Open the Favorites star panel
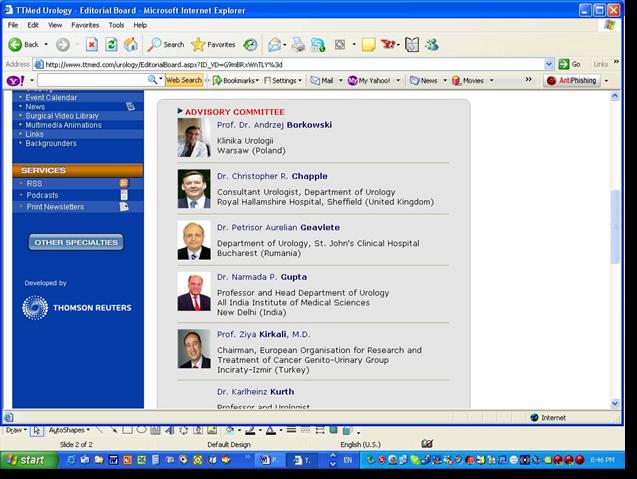 [x=213, y=45]
